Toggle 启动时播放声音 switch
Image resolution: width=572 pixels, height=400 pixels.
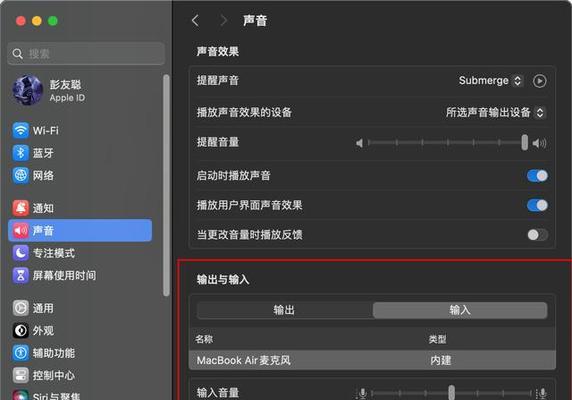pyautogui.click(x=537, y=176)
